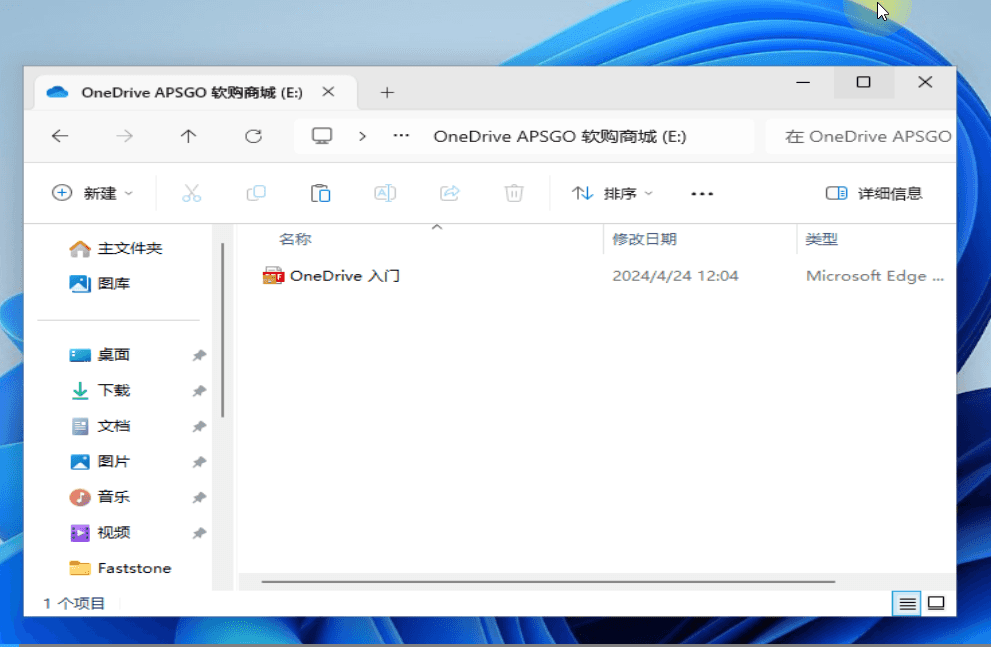Open the 新建 dropdown menu
This screenshot has height=647, width=991.
[92, 193]
